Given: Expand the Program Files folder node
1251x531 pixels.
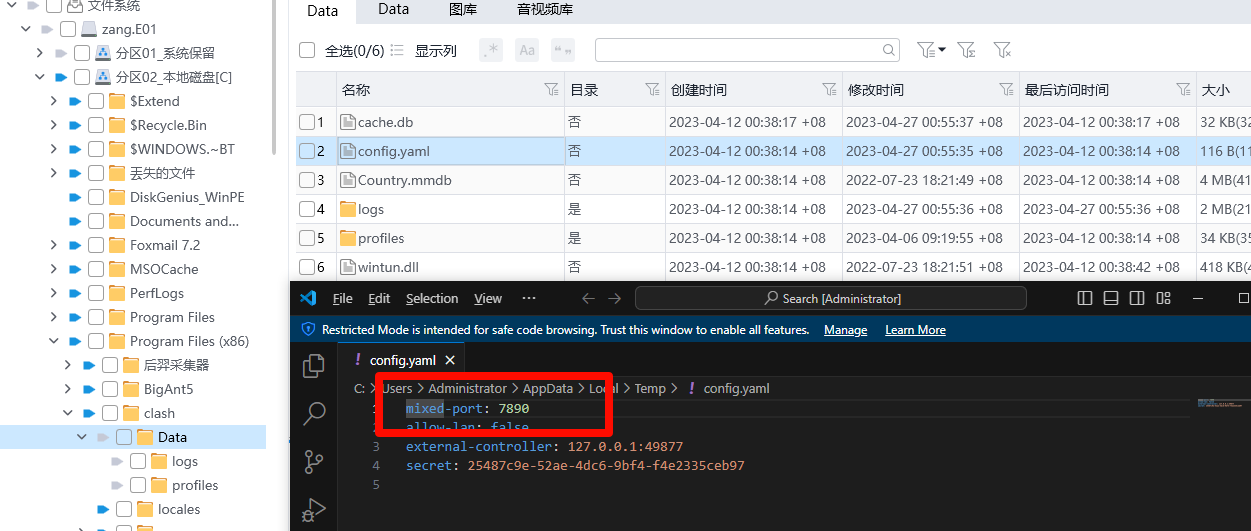Looking at the screenshot, I should (54, 317).
